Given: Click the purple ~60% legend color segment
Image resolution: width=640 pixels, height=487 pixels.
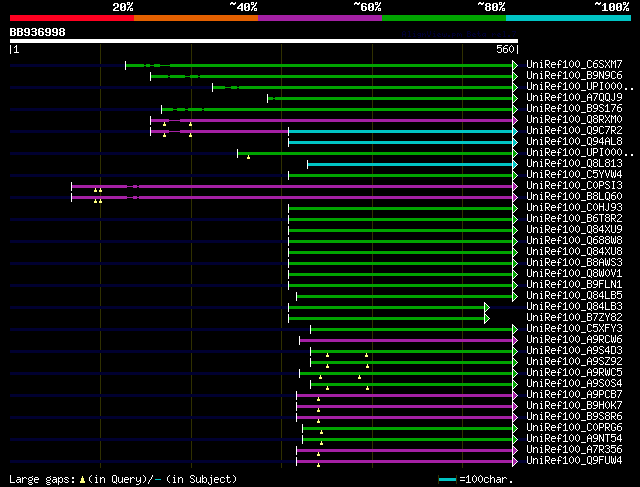Looking at the screenshot, I should [320, 18].
